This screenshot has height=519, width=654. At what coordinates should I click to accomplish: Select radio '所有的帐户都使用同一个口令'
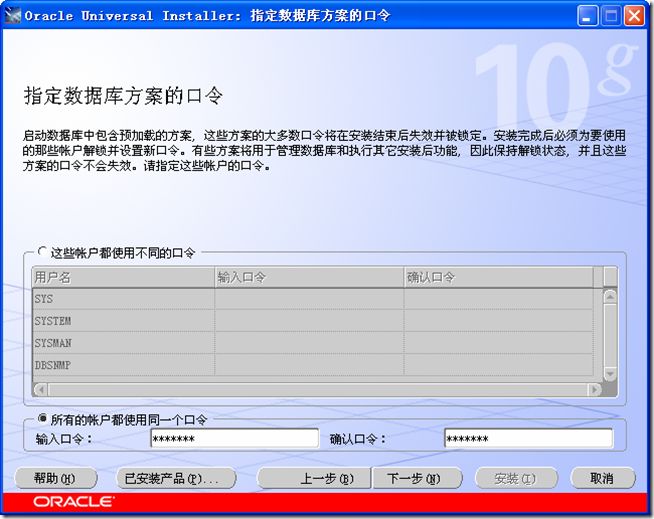[42, 418]
